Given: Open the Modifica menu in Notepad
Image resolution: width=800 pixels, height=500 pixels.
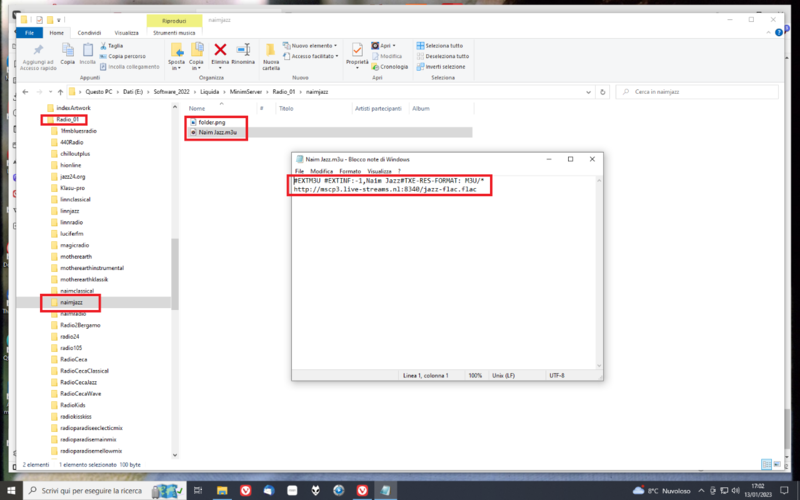Looking at the screenshot, I should pyautogui.click(x=321, y=171).
